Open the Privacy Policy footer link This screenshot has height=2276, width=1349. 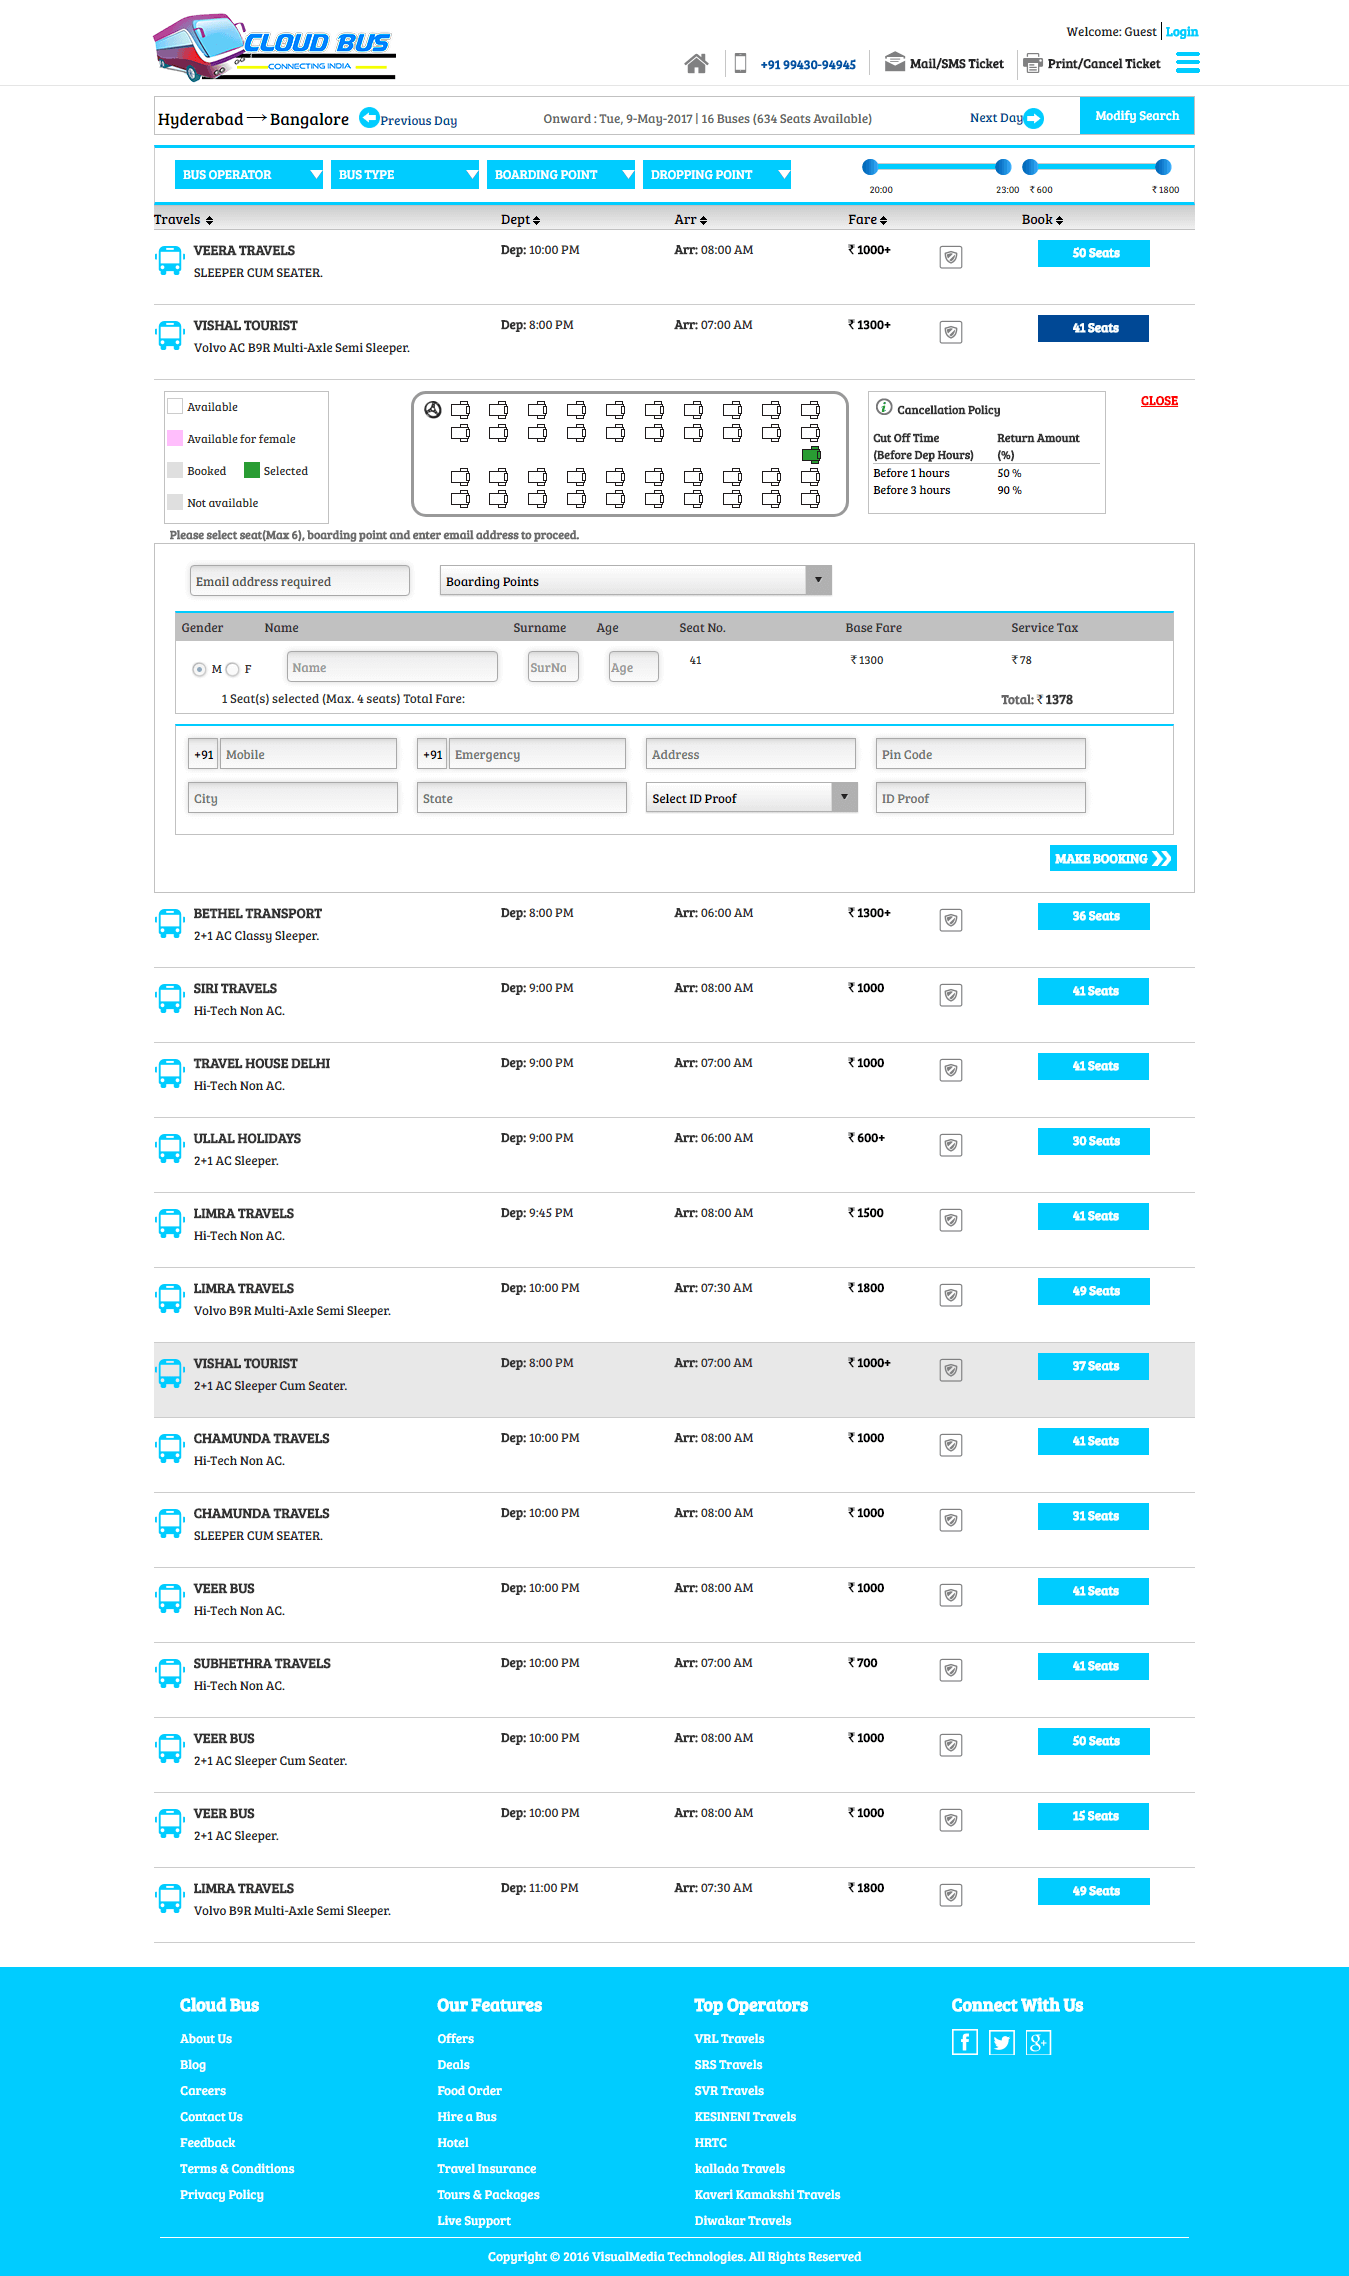(222, 2195)
